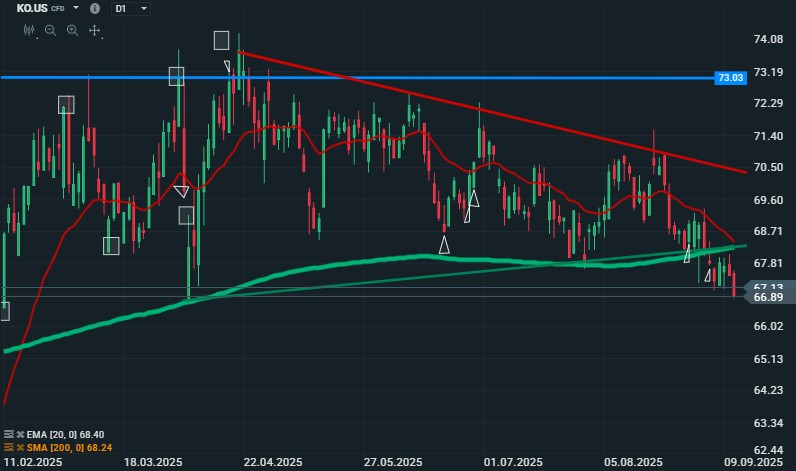The width and height of the screenshot is (796, 471).
Task: Click the 66.89 current price label
Action: click(x=767, y=297)
